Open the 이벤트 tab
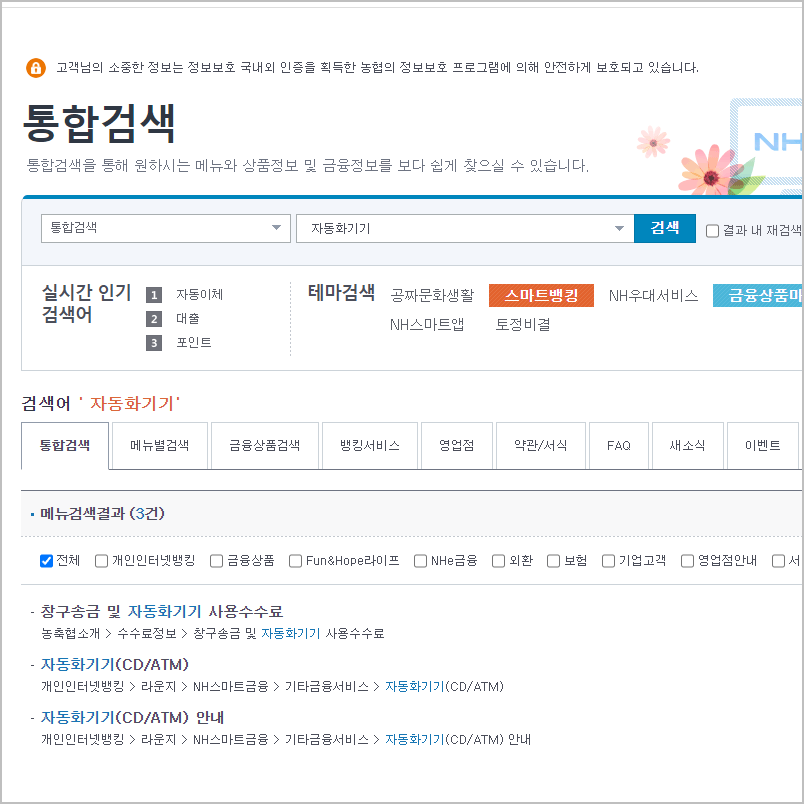Image resolution: width=804 pixels, height=804 pixels. coord(762,446)
